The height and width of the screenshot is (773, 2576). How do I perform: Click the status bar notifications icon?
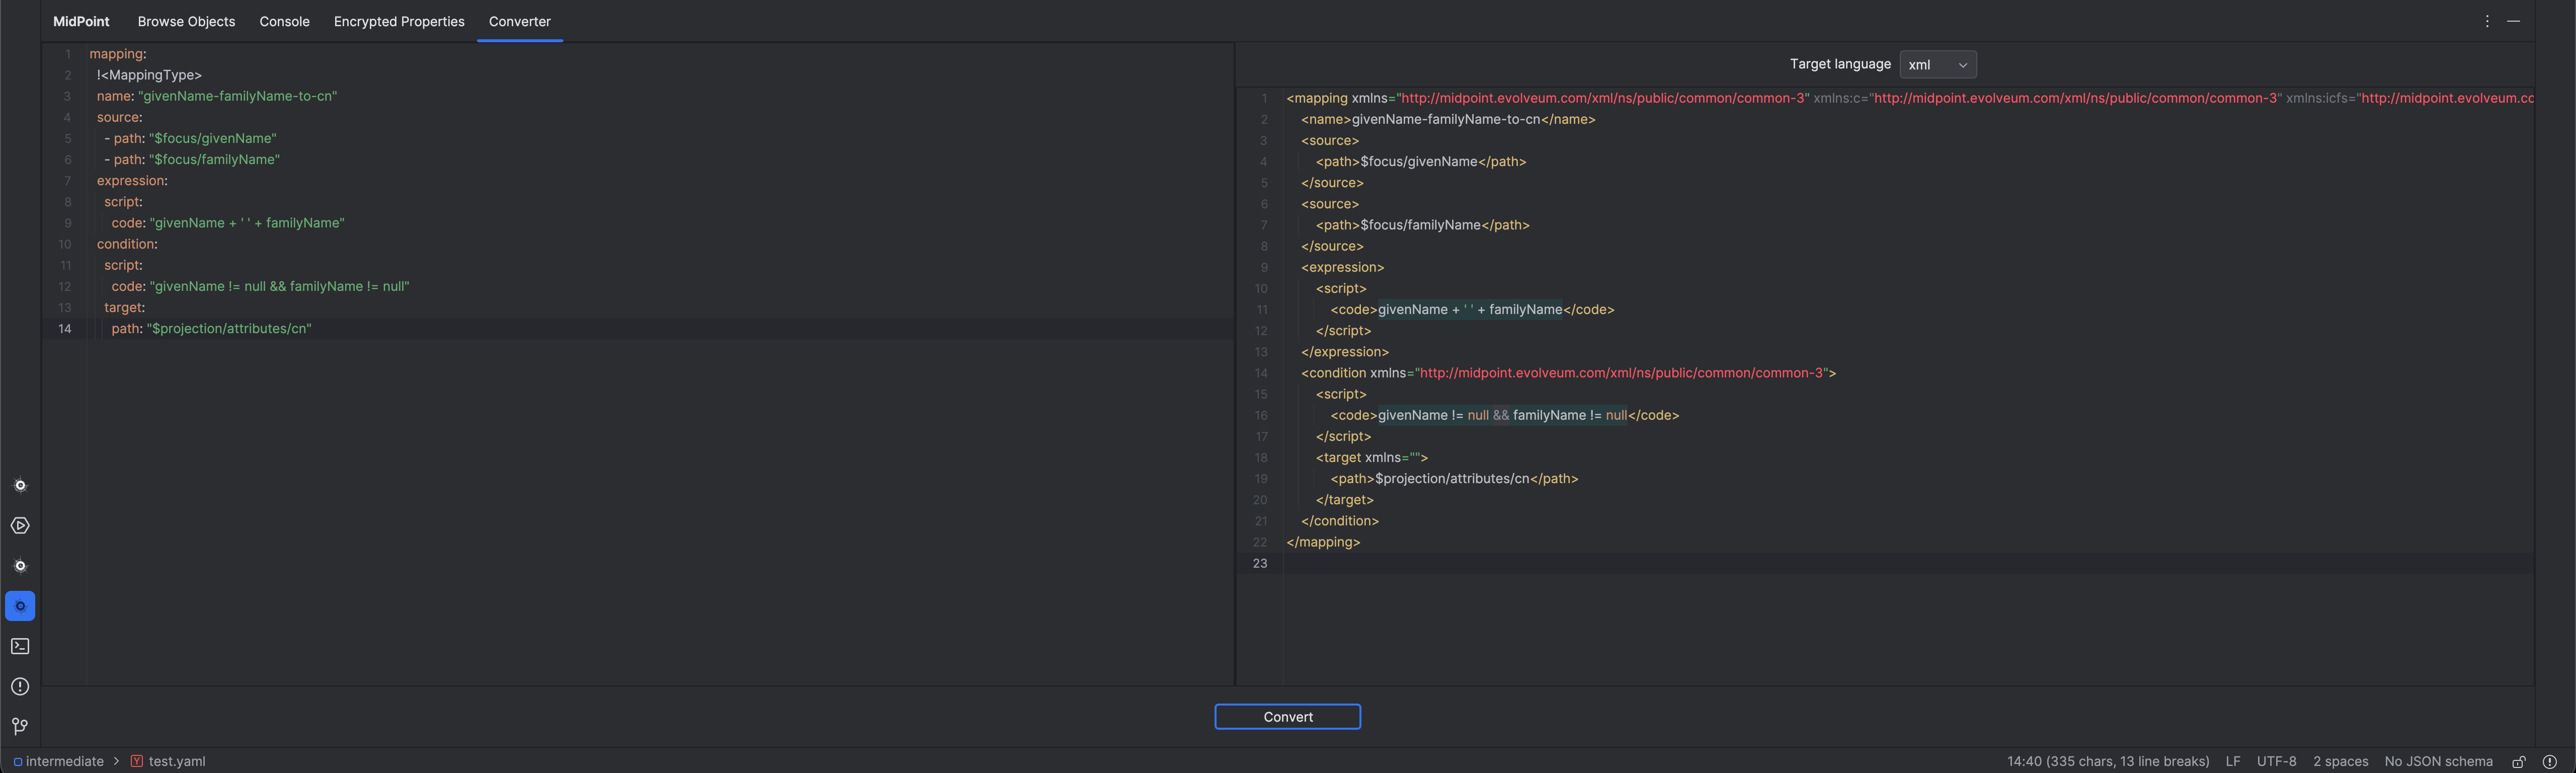coord(2549,761)
